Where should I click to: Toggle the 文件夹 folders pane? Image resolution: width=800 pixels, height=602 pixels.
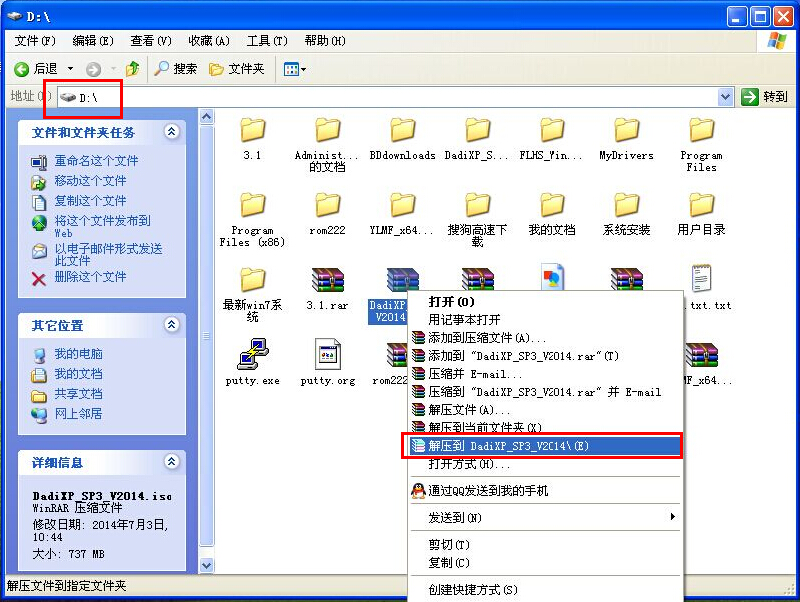(237, 69)
